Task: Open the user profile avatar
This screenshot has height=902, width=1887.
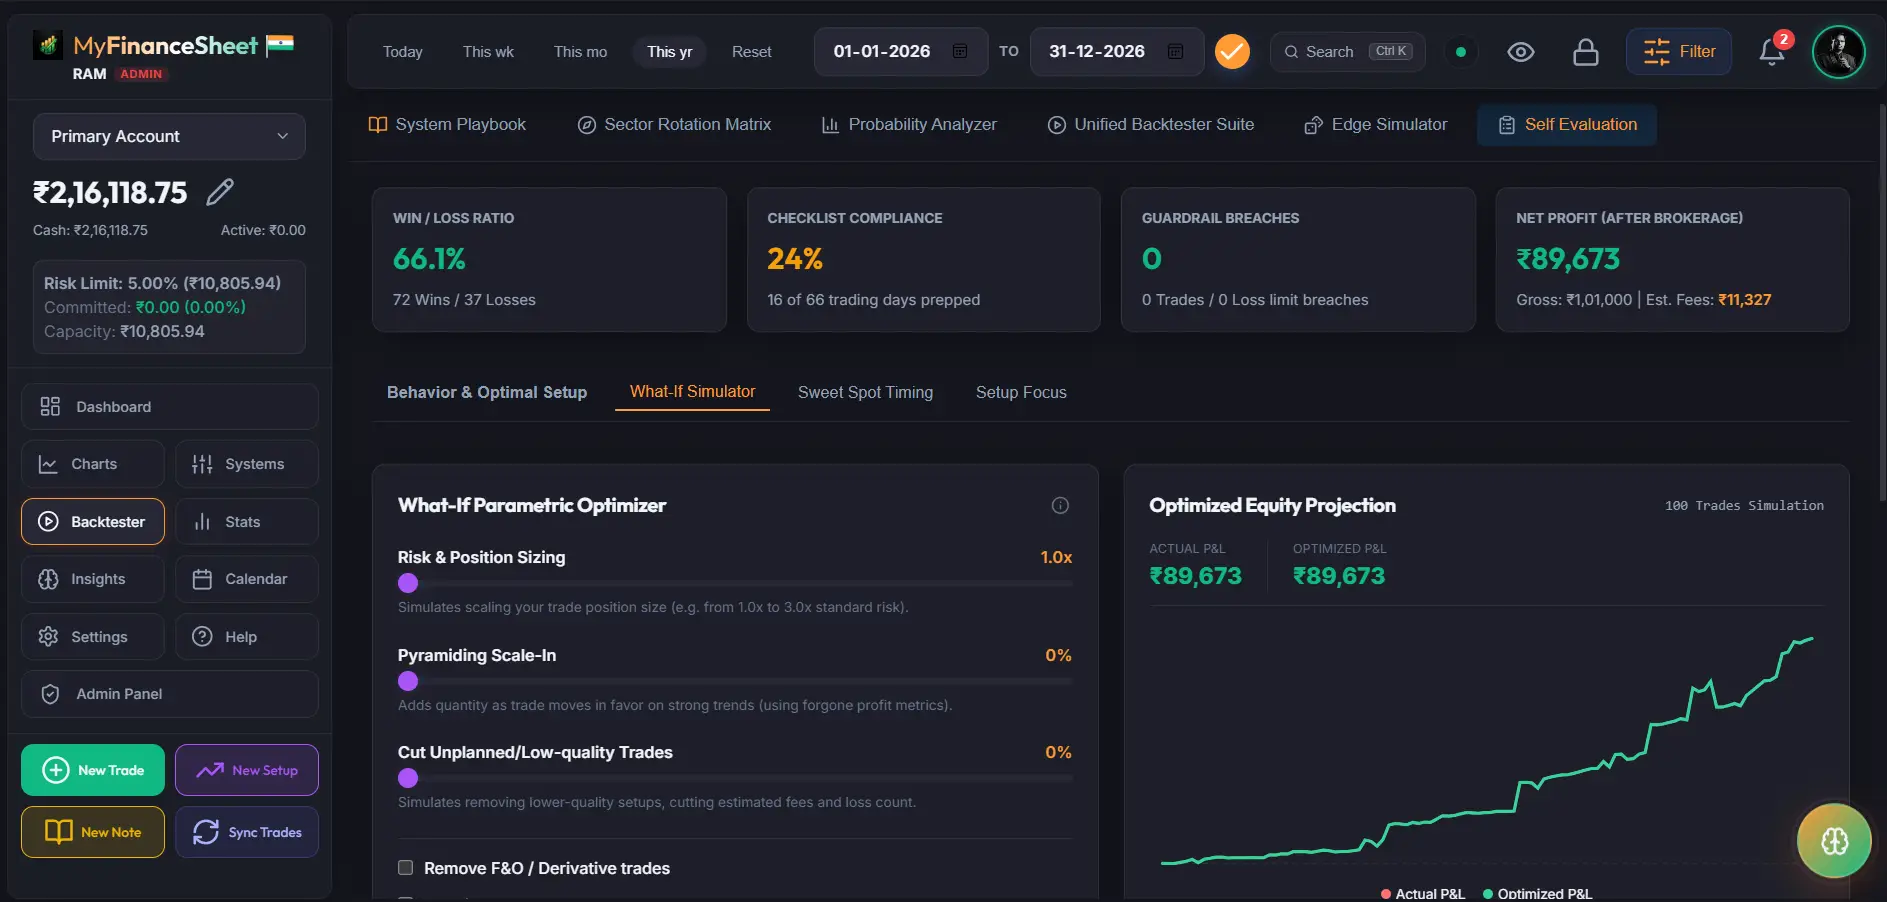Action: pos(1838,52)
